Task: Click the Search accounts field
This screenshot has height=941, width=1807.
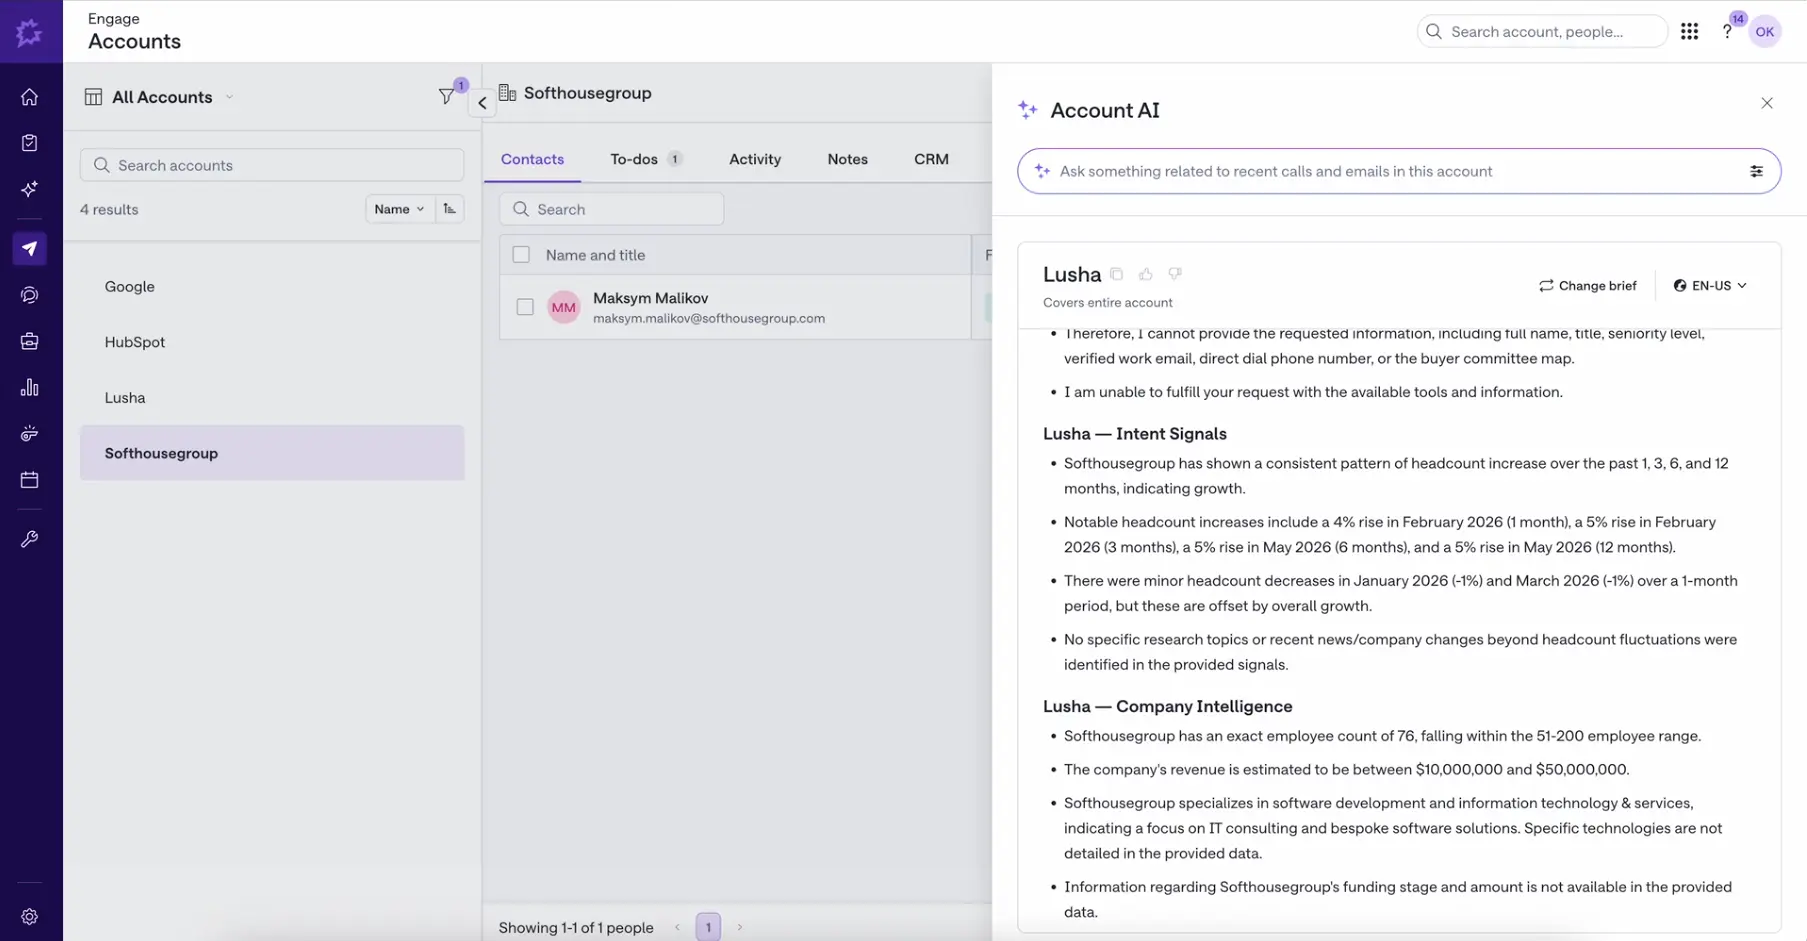Action: tap(272, 165)
